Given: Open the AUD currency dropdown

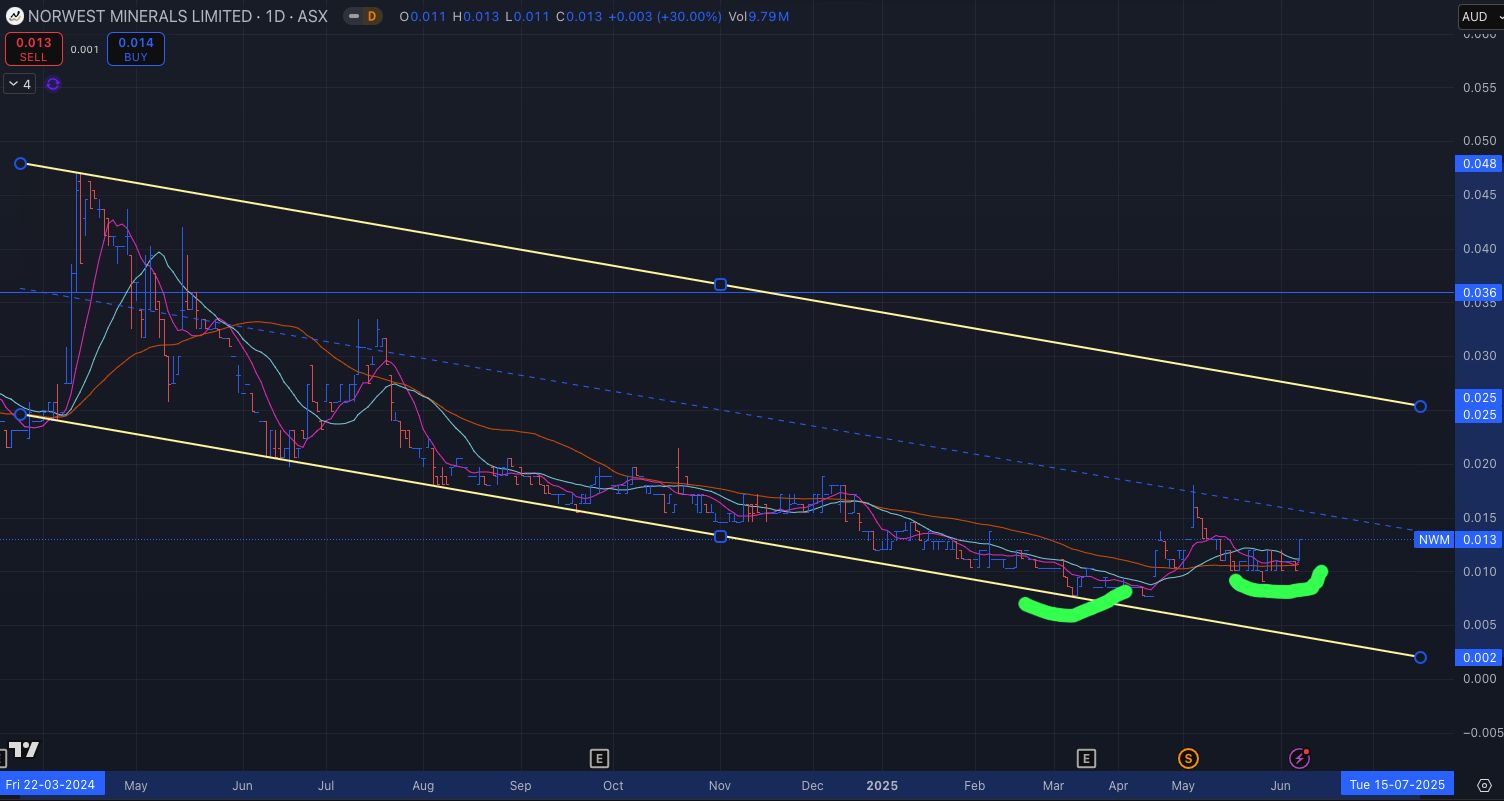Looking at the screenshot, I should coord(1481,16).
